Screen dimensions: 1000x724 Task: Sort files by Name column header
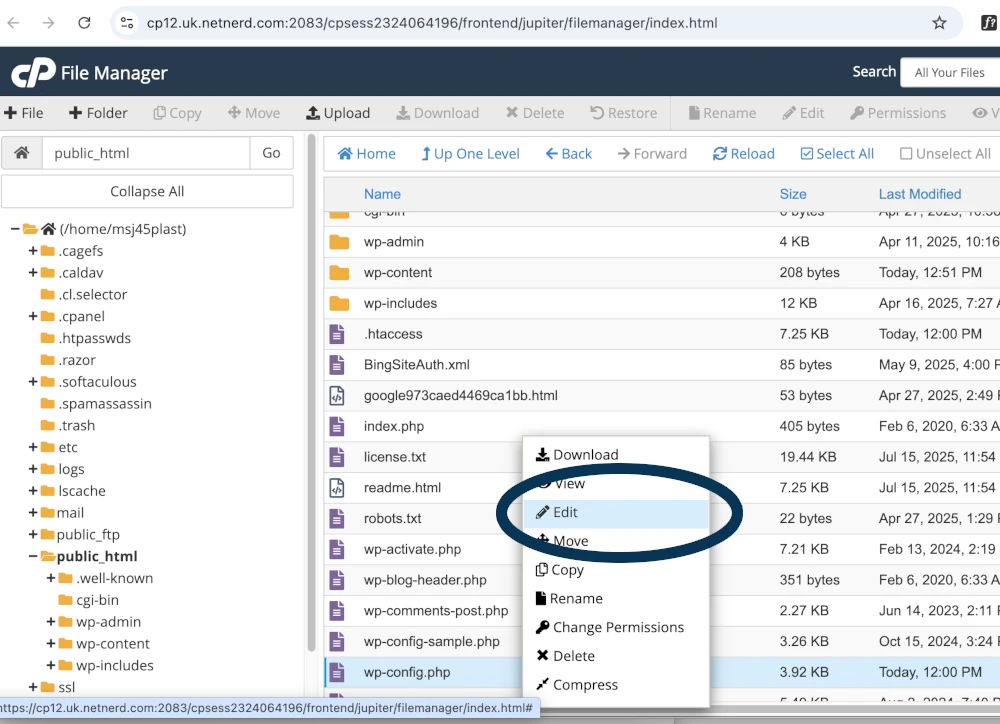coord(382,194)
